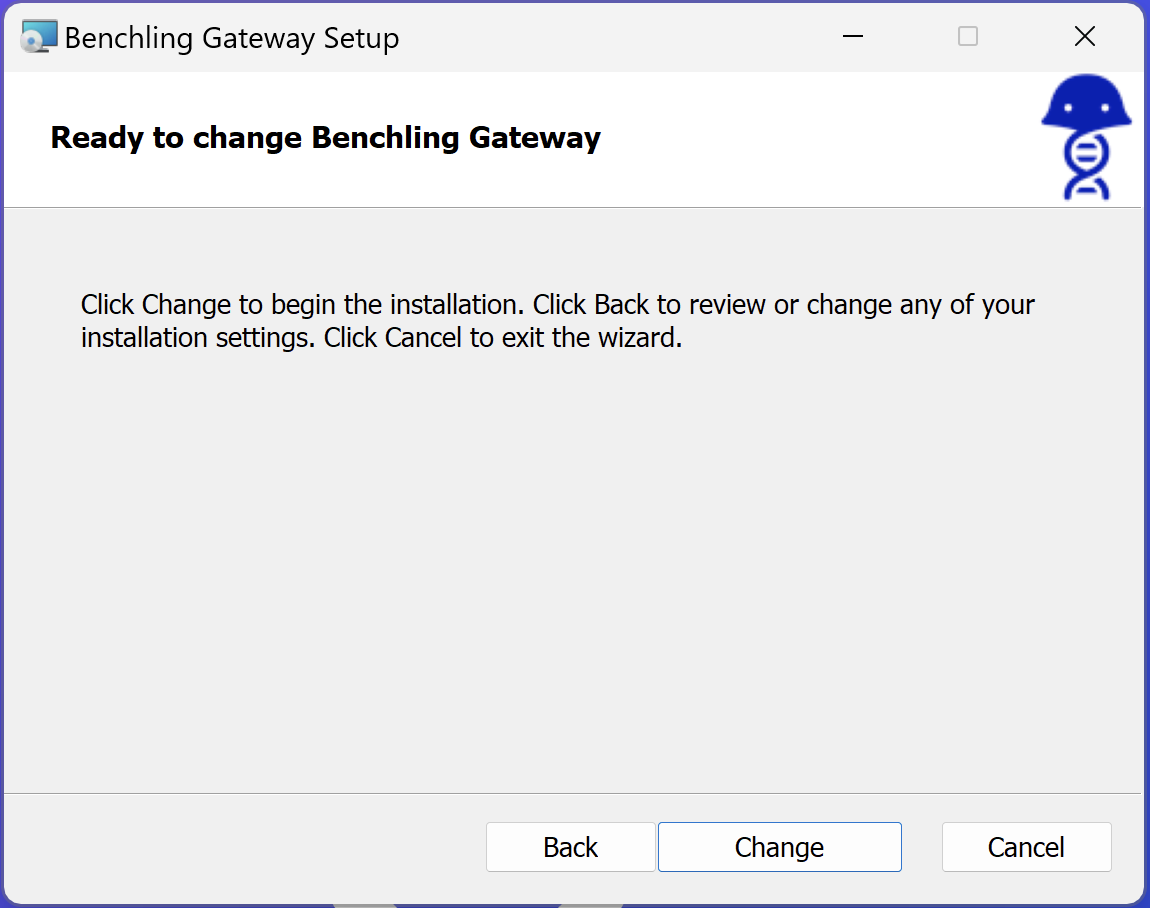Screen dimensions: 1150x908
Task: Click the footer area left of Back
Action: coord(240,847)
